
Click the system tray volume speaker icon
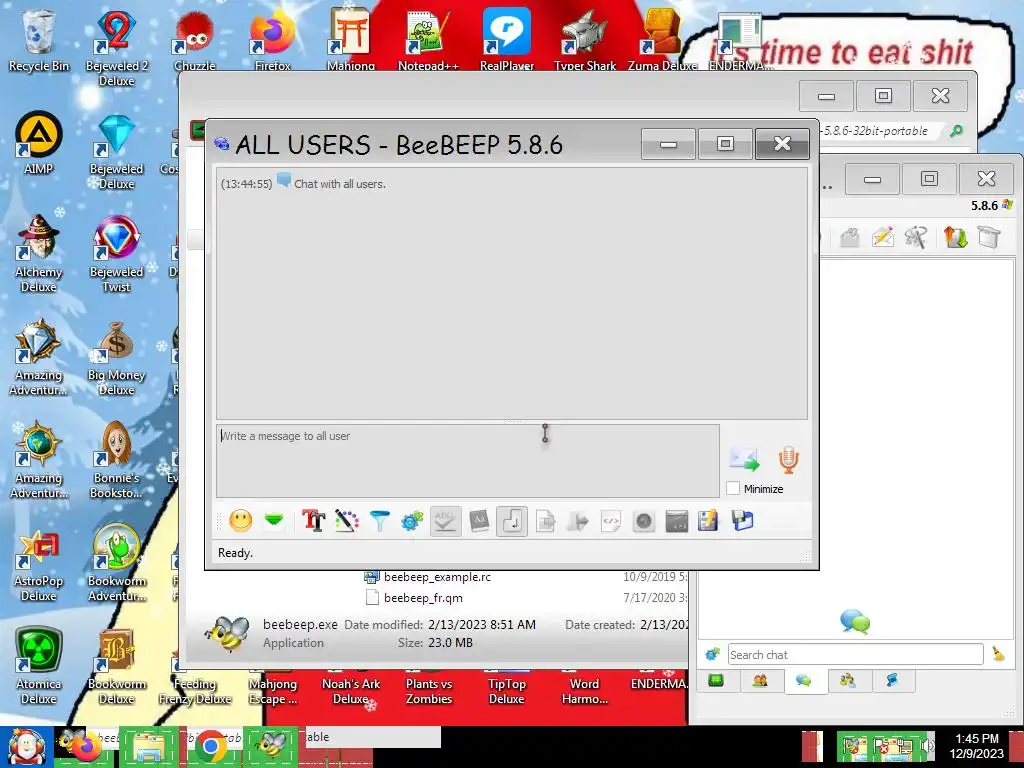pyautogui.click(x=928, y=746)
